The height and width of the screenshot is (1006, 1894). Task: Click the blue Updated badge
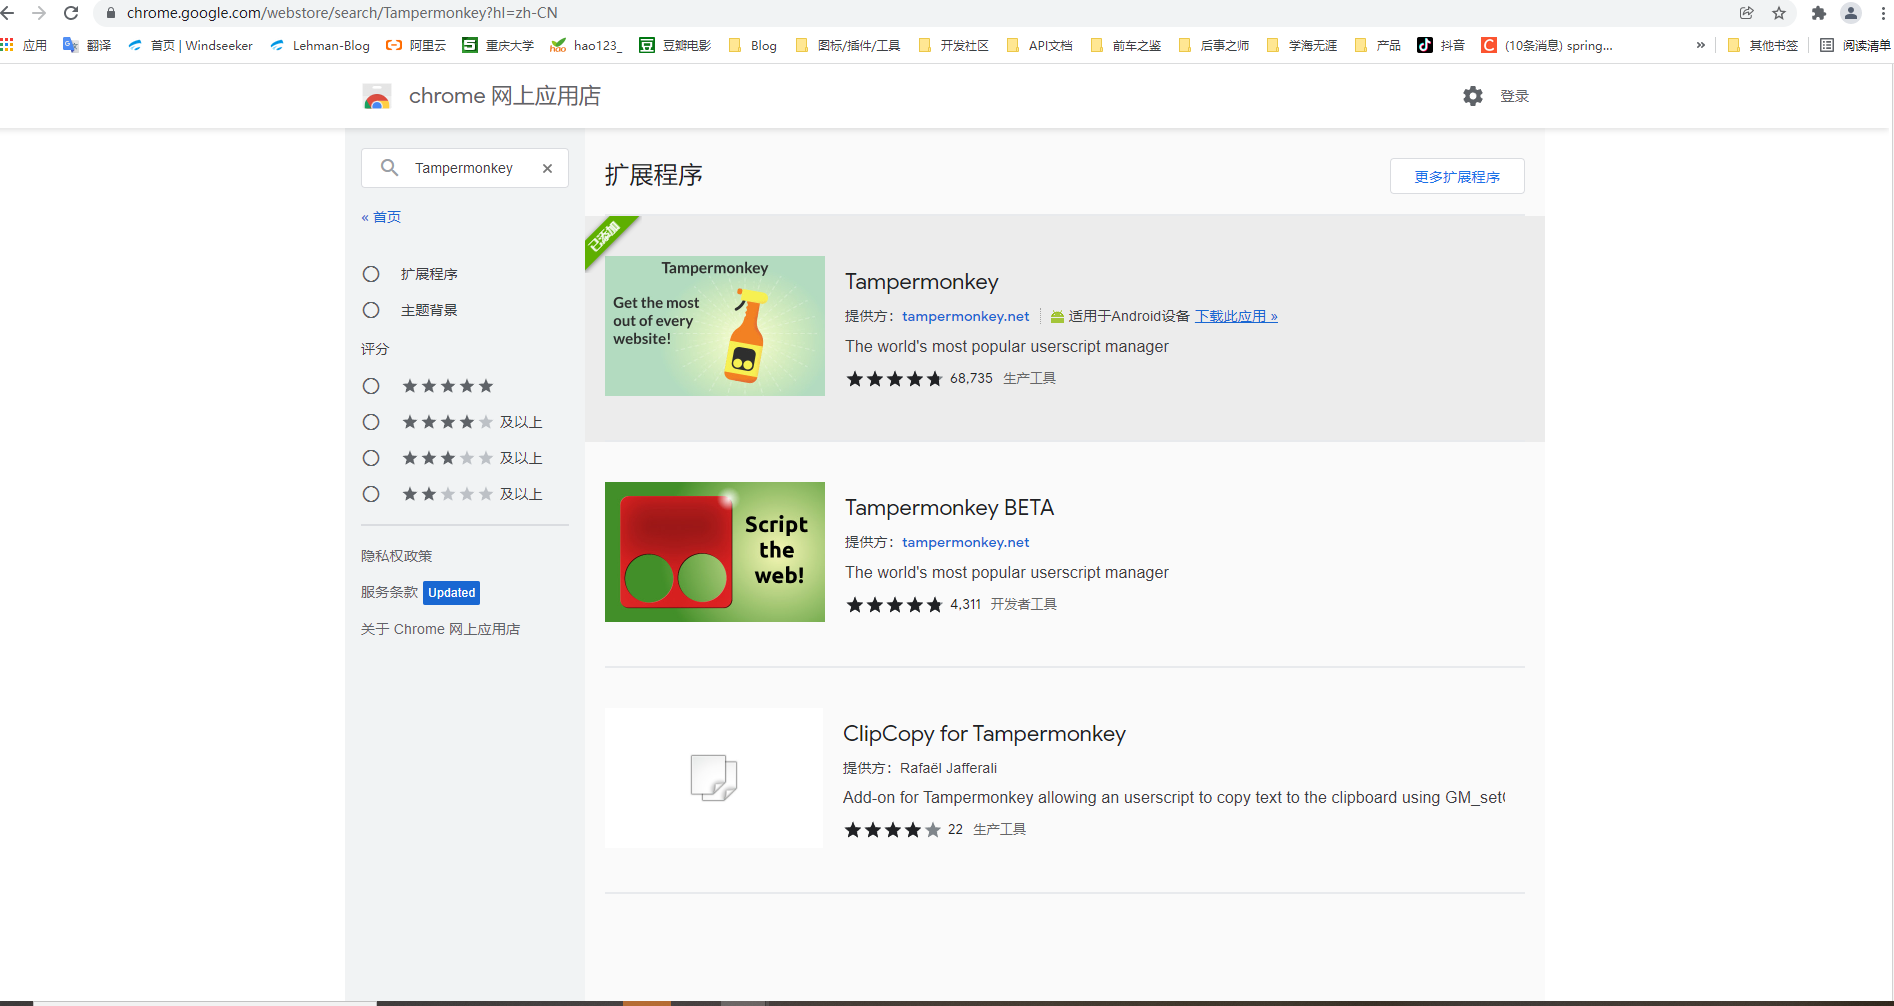[451, 593]
